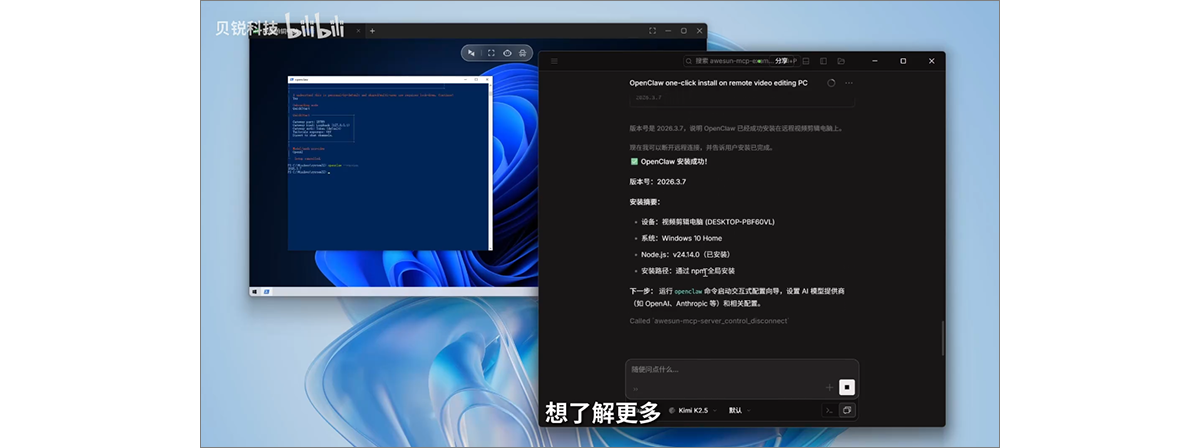Click the round third icon in remote toolbar

[x=507, y=53]
